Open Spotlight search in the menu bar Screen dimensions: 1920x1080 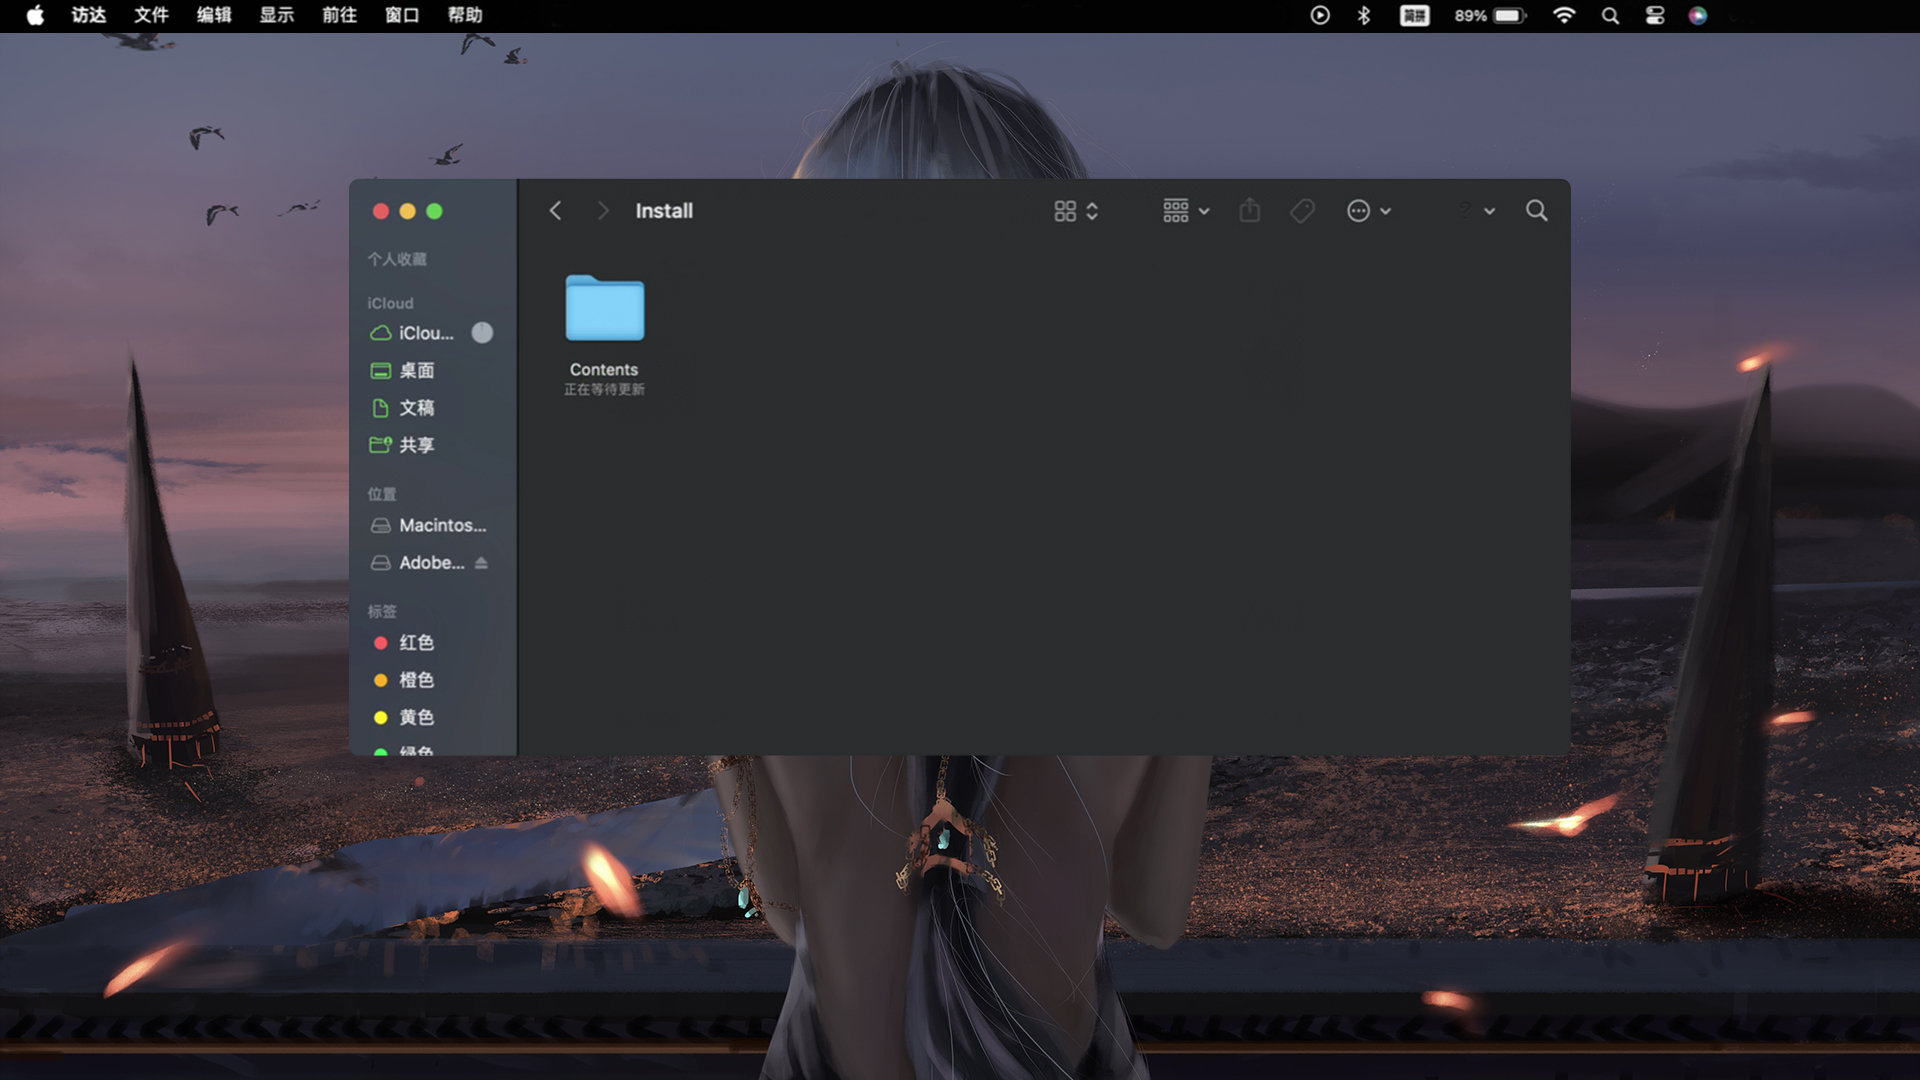click(x=1610, y=15)
